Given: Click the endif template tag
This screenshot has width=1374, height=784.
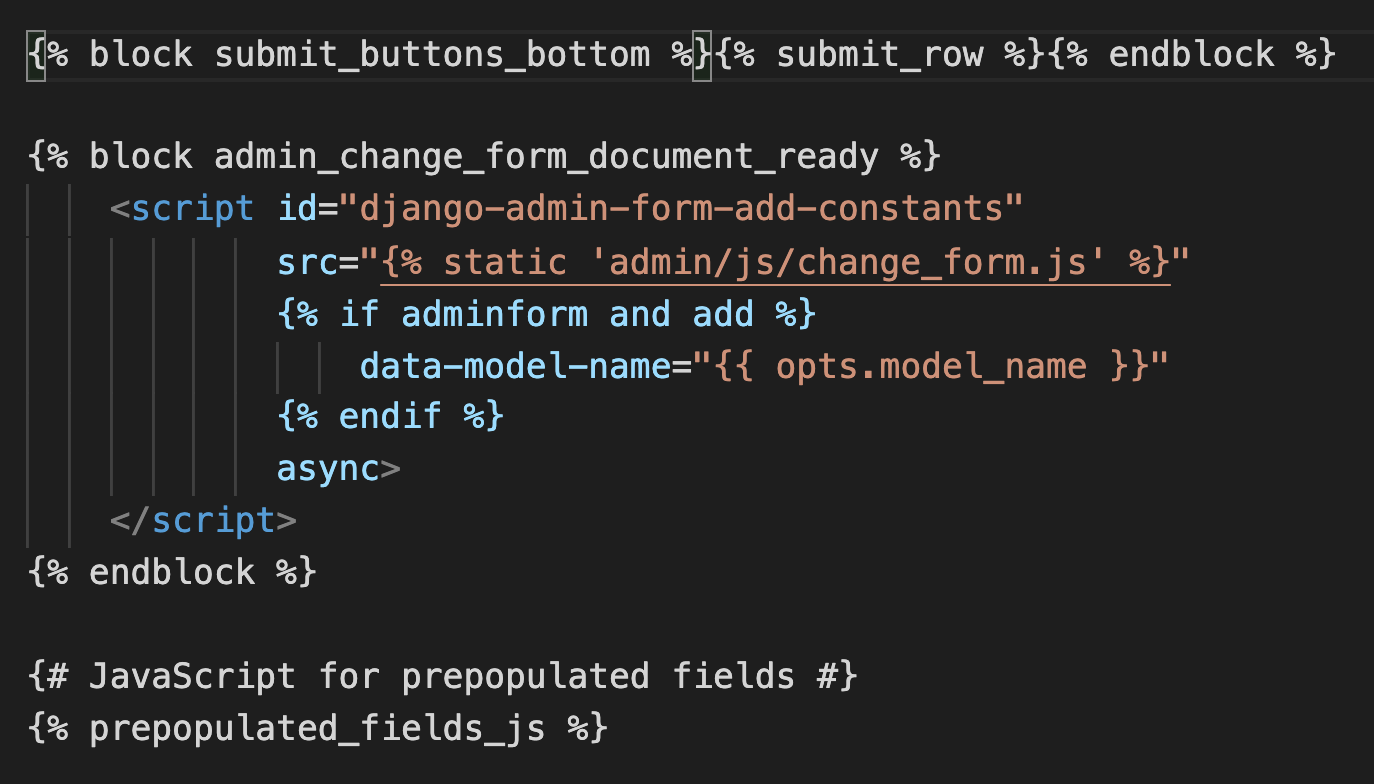Looking at the screenshot, I should pos(390,416).
